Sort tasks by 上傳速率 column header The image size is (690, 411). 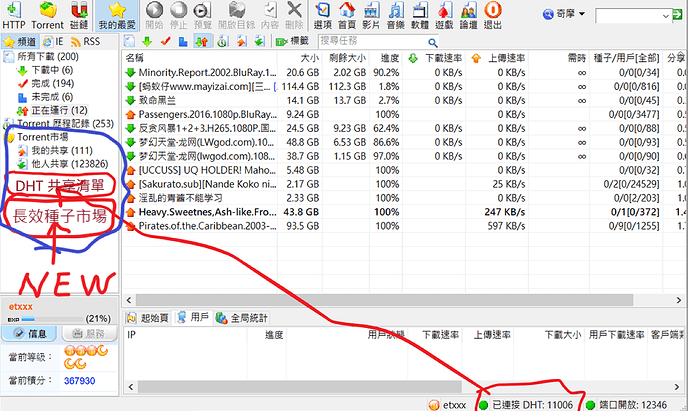pos(497,58)
